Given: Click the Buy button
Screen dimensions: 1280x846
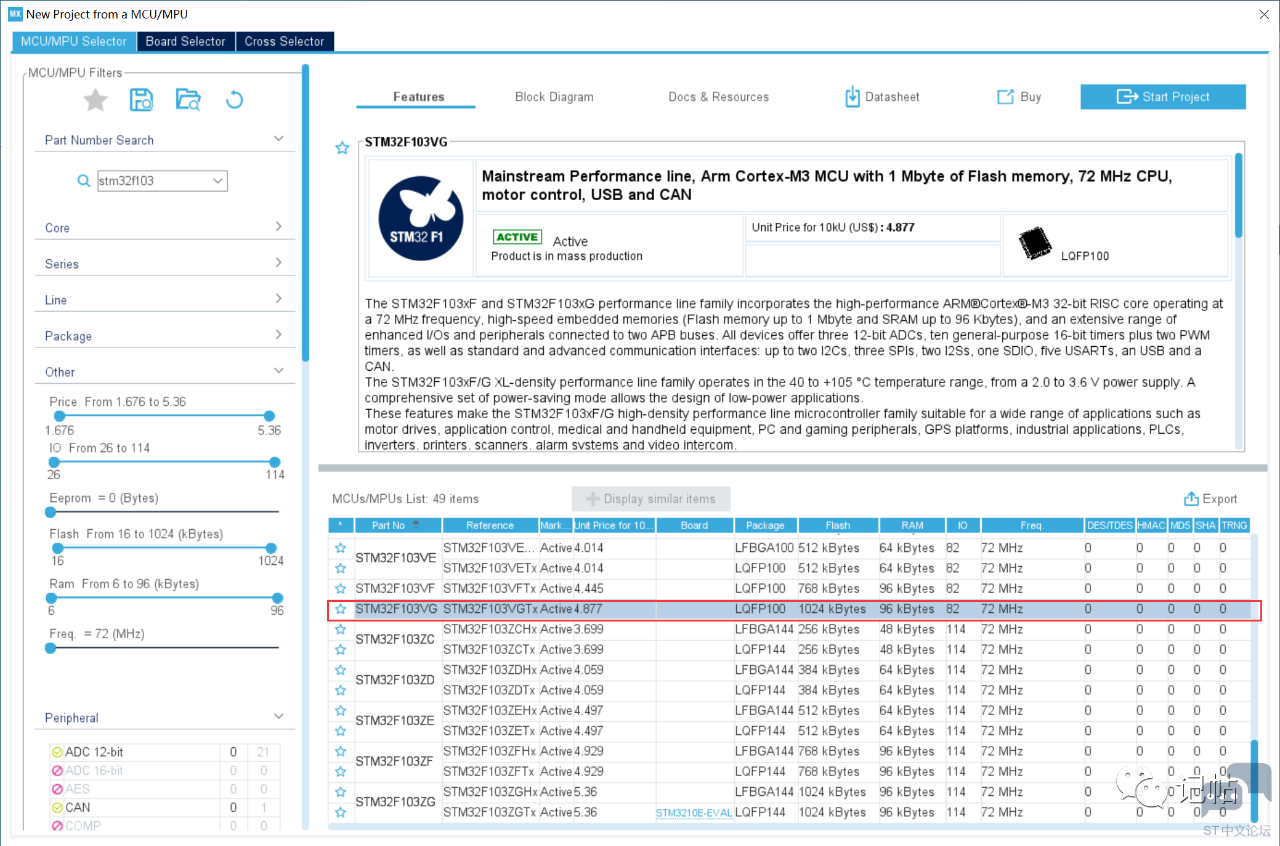Looking at the screenshot, I should (1019, 97).
